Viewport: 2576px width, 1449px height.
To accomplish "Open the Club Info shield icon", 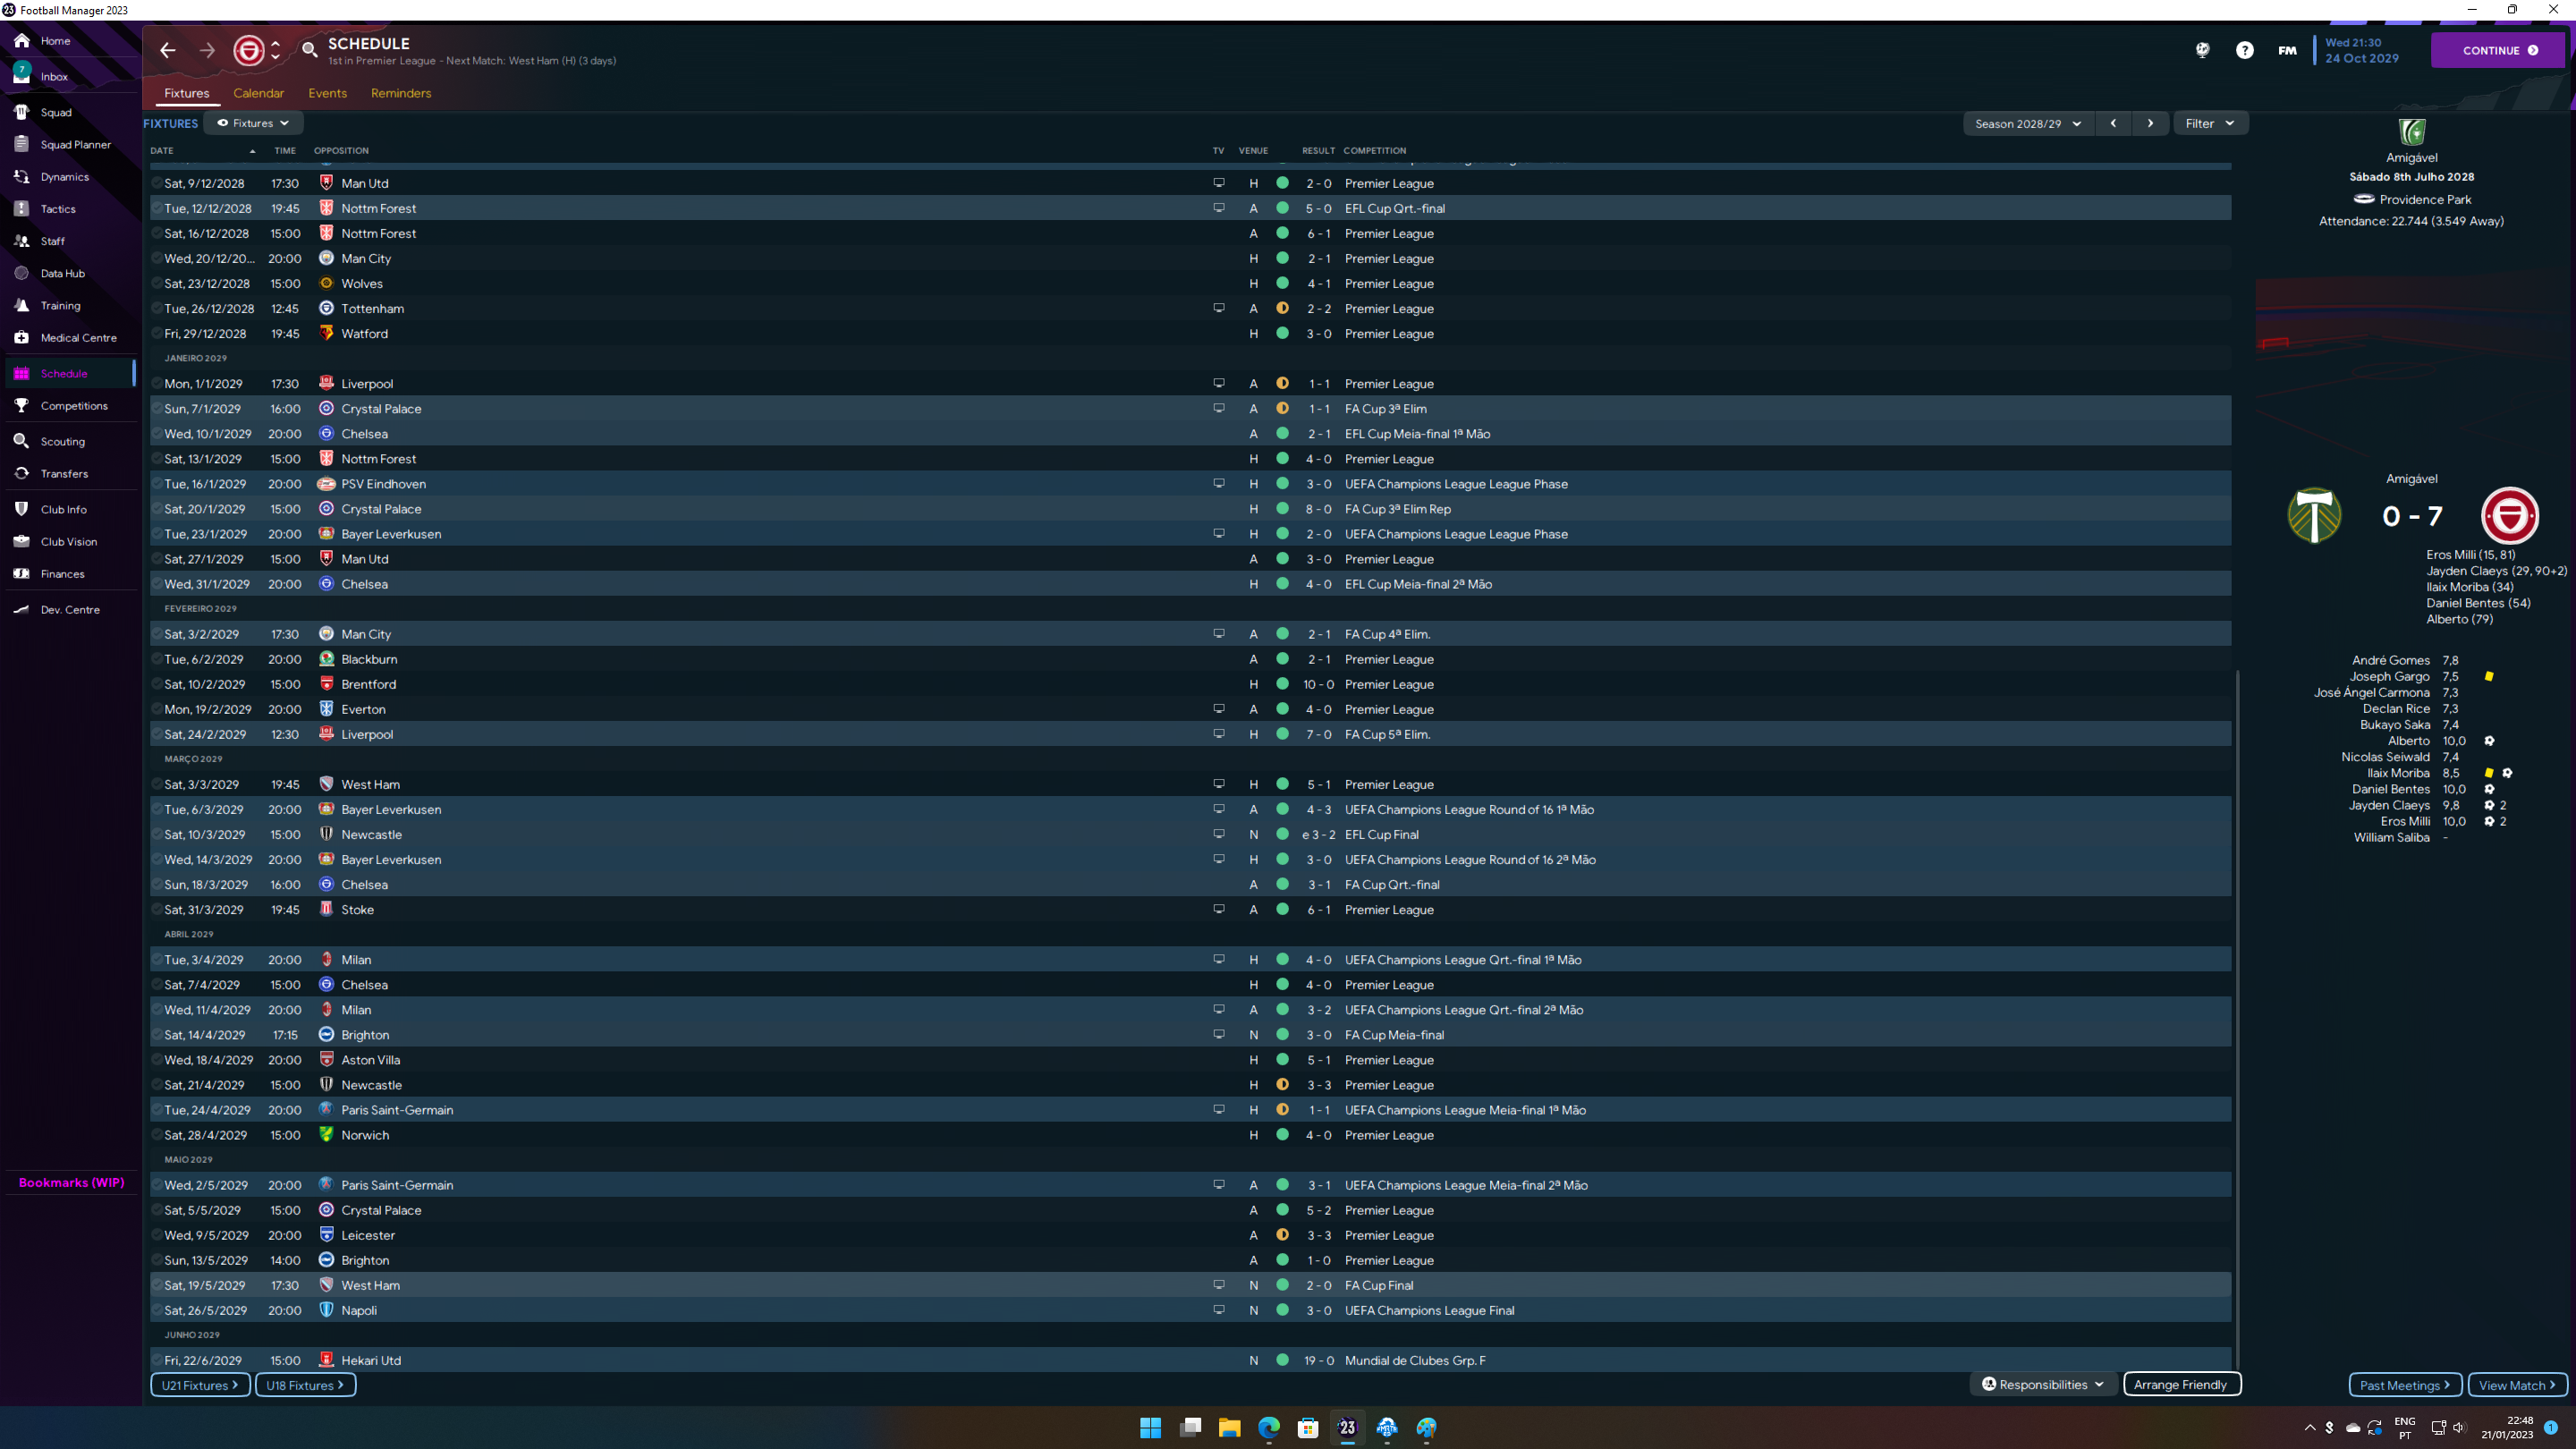I will click(21, 509).
